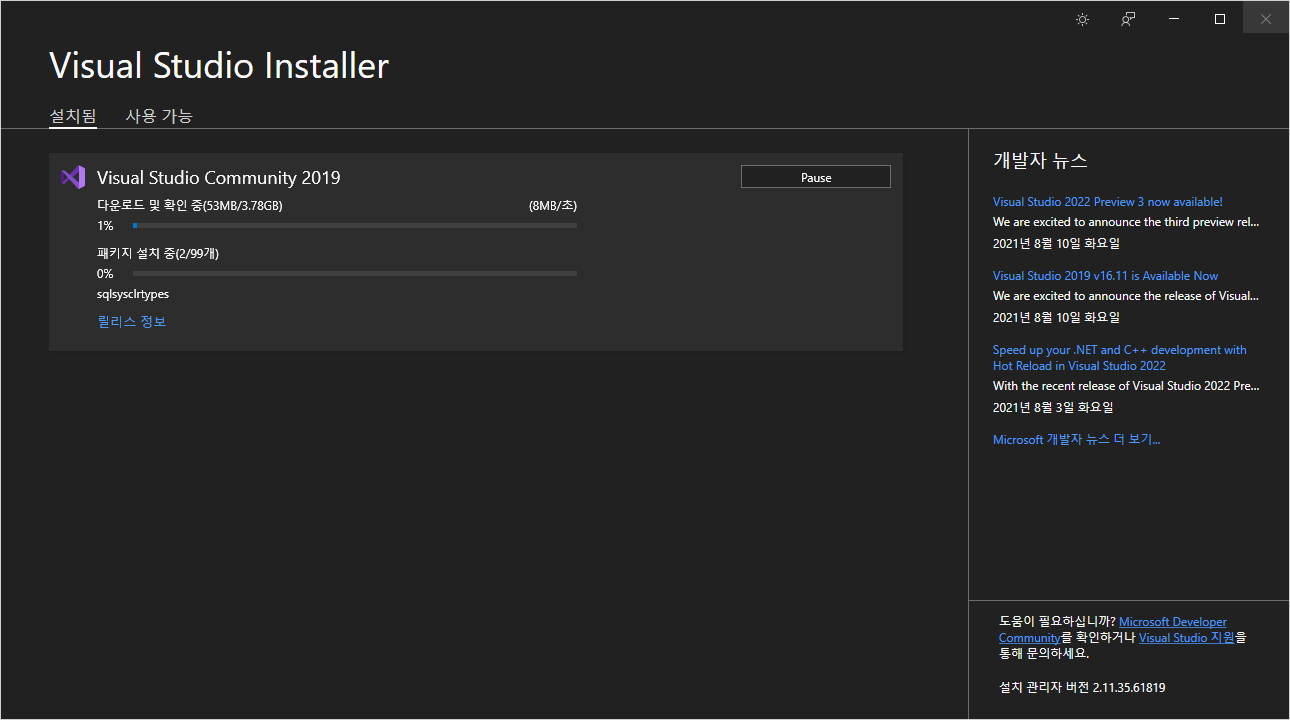The width and height of the screenshot is (1290, 720).
Task: Open the feedback icon in title bar
Action: point(1128,19)
